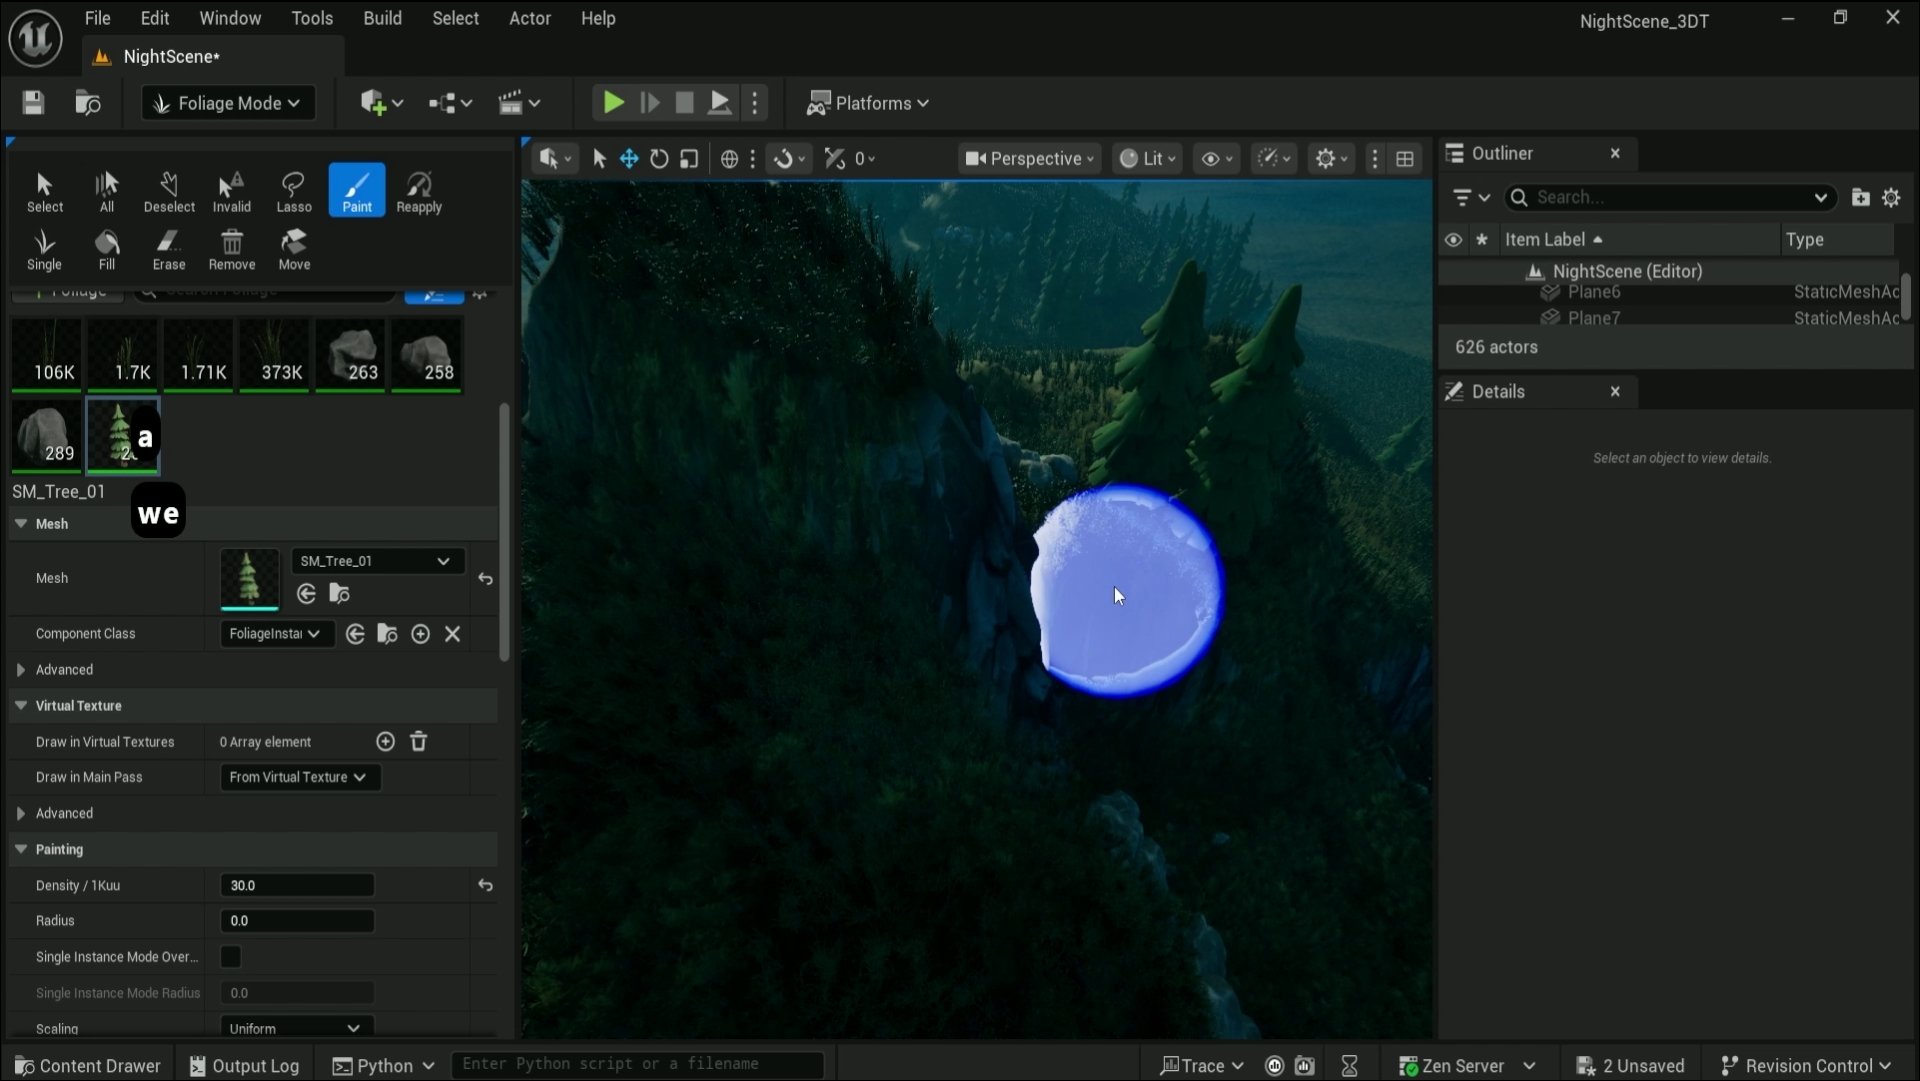Click the Save level icon
The image size is (1920, 1081).
click(x=33, y=103)
